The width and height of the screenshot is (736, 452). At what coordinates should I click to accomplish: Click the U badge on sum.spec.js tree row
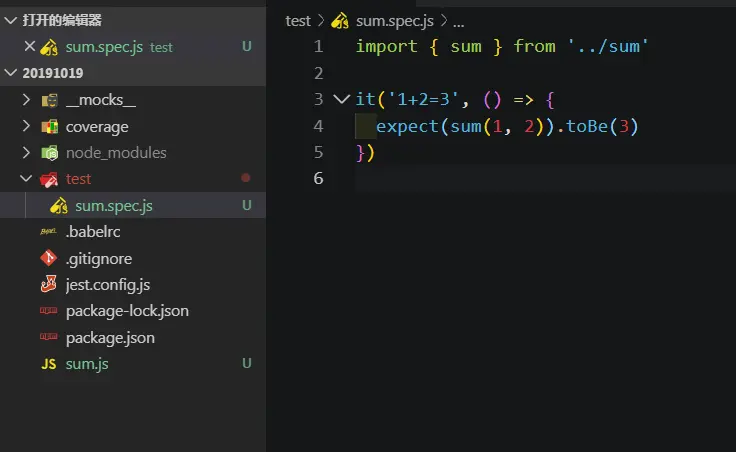[246, 205]
